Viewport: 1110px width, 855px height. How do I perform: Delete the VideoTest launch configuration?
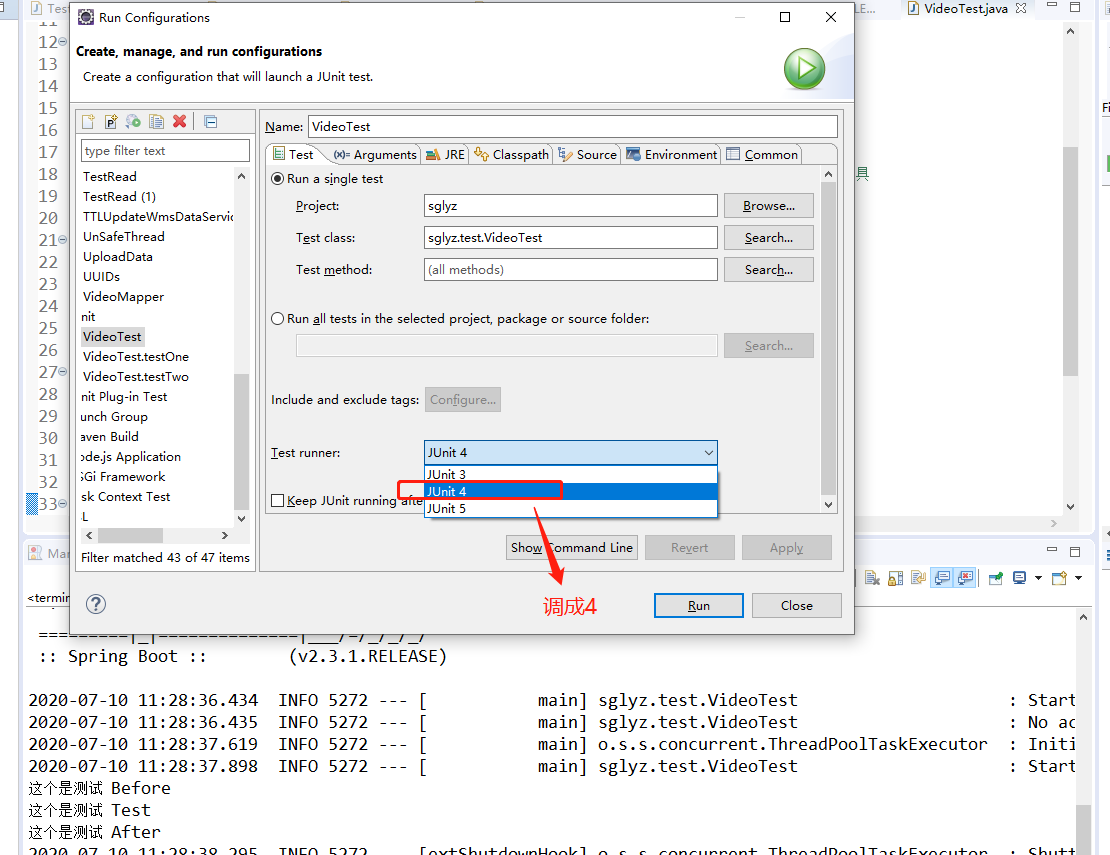coord(180,121)
